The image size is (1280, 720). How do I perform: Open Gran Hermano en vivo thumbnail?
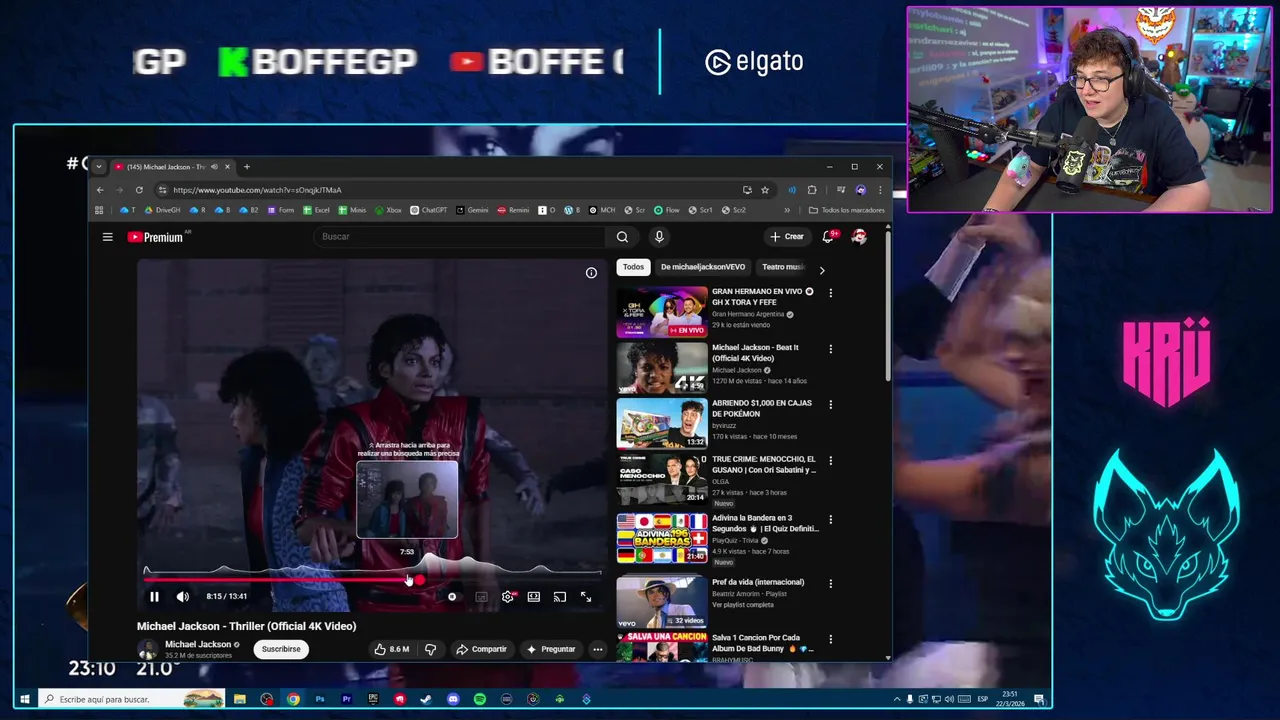click(x=661, y=312)
